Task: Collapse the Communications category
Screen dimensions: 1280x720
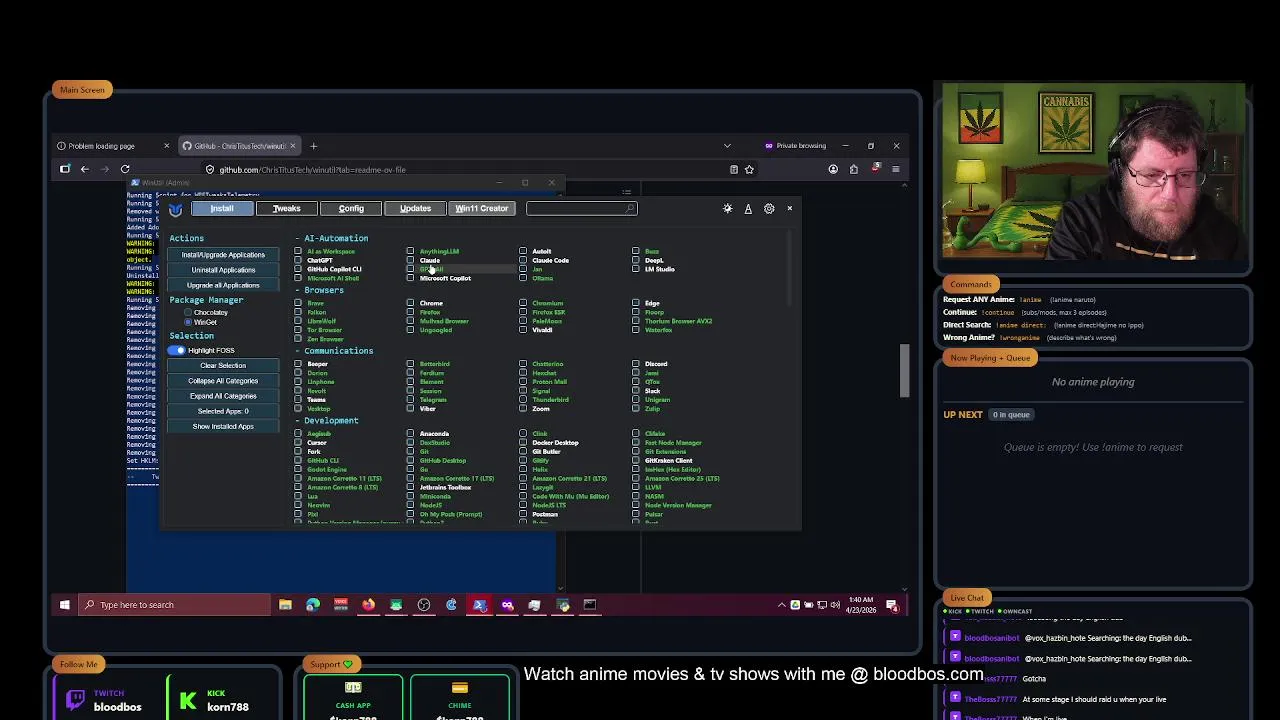Action: click(x=334, y=351)
